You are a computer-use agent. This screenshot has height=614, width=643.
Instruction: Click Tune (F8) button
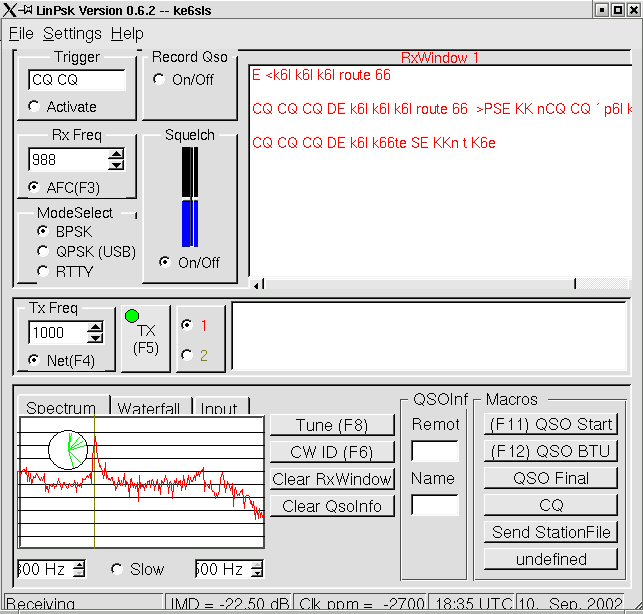(332, 425)
